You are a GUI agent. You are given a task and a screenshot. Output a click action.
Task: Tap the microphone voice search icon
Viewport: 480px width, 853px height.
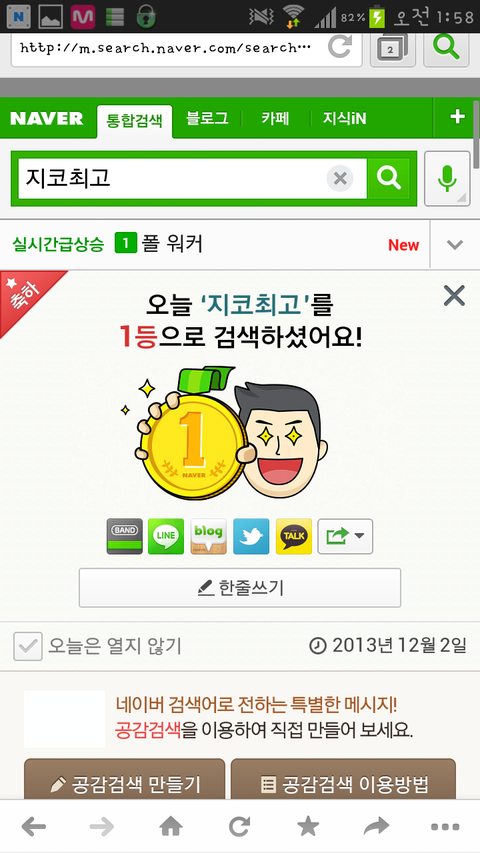447,178
